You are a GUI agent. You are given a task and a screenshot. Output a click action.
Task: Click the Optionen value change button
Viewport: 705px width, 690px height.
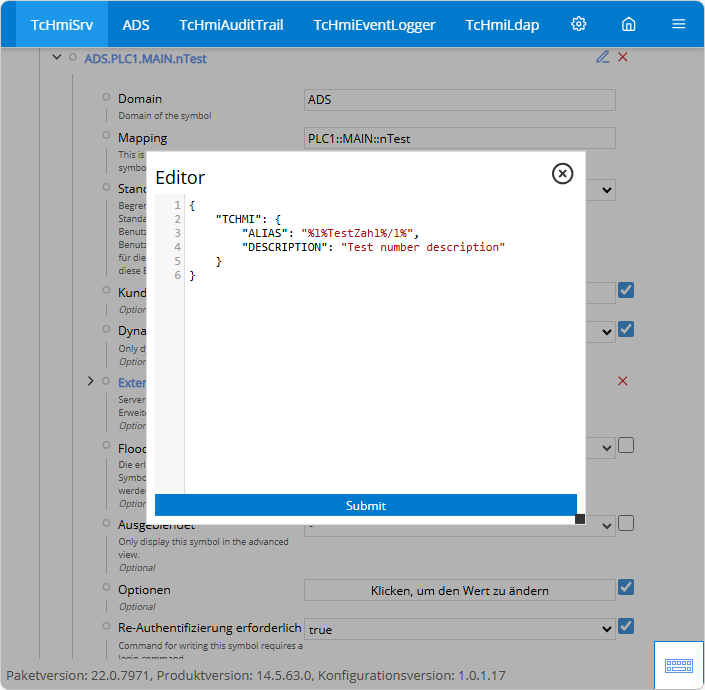click(x=460, y=590)
